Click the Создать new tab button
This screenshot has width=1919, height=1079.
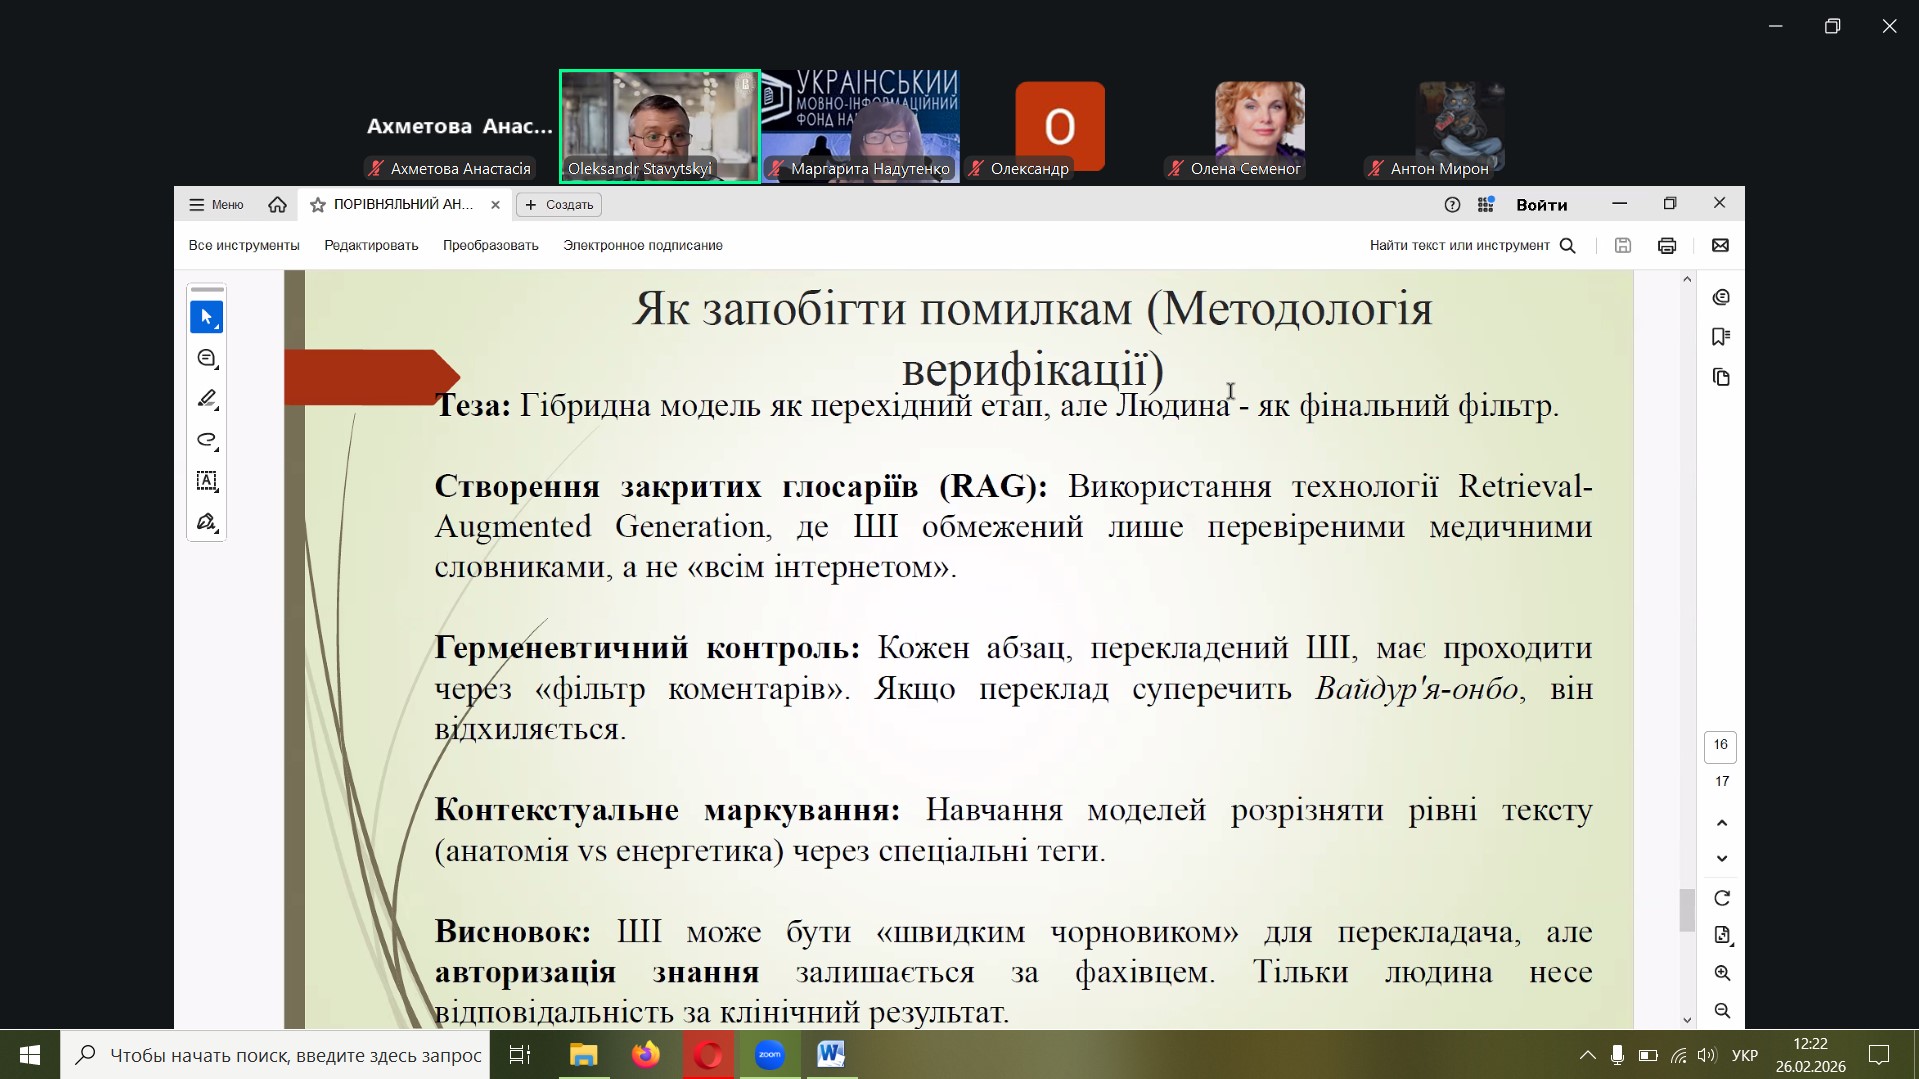click(x=559, y=205)
